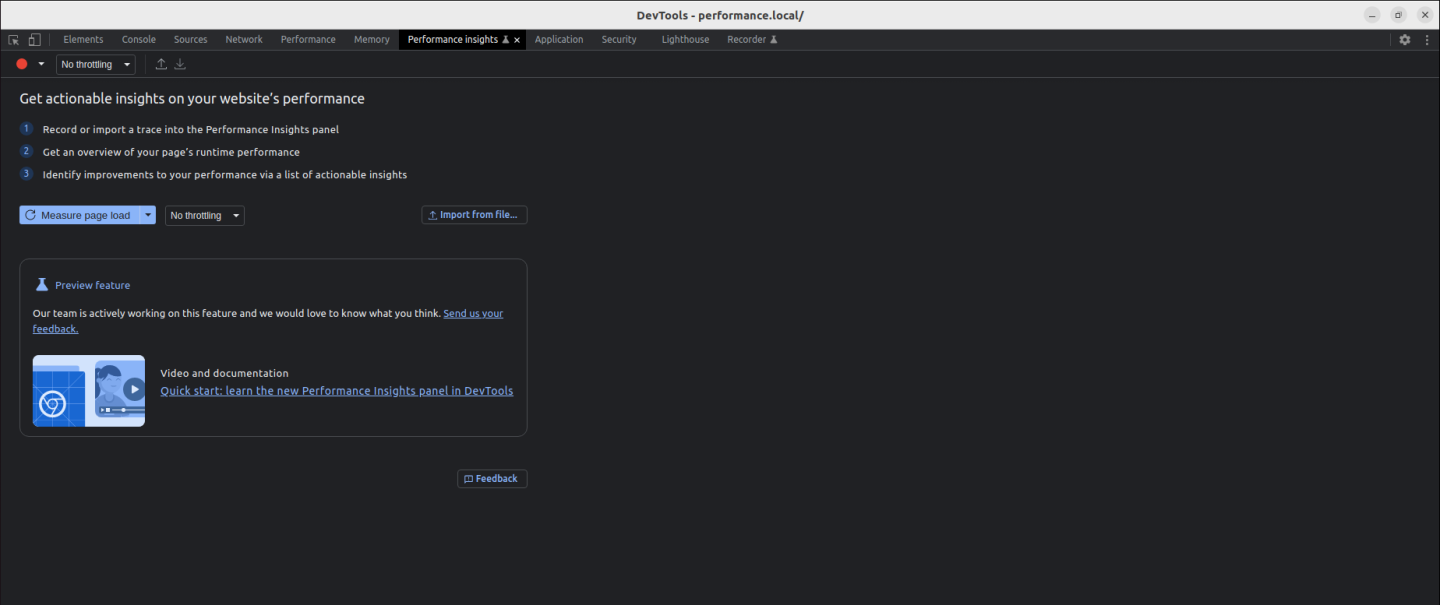Expand the arrow beside Measure page load

click(148, 215)
